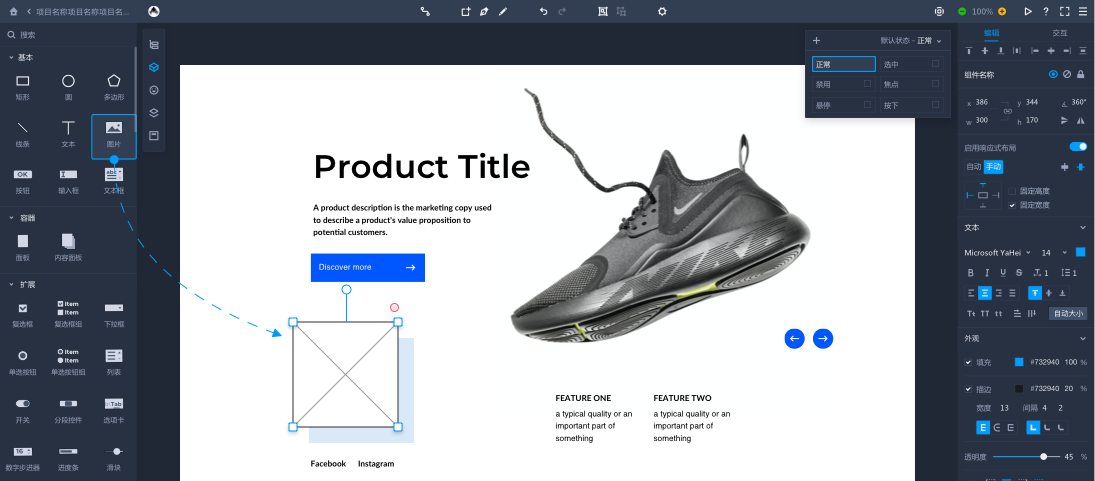
Task: Select the 正常 state item
Action: tap(844, 64)
